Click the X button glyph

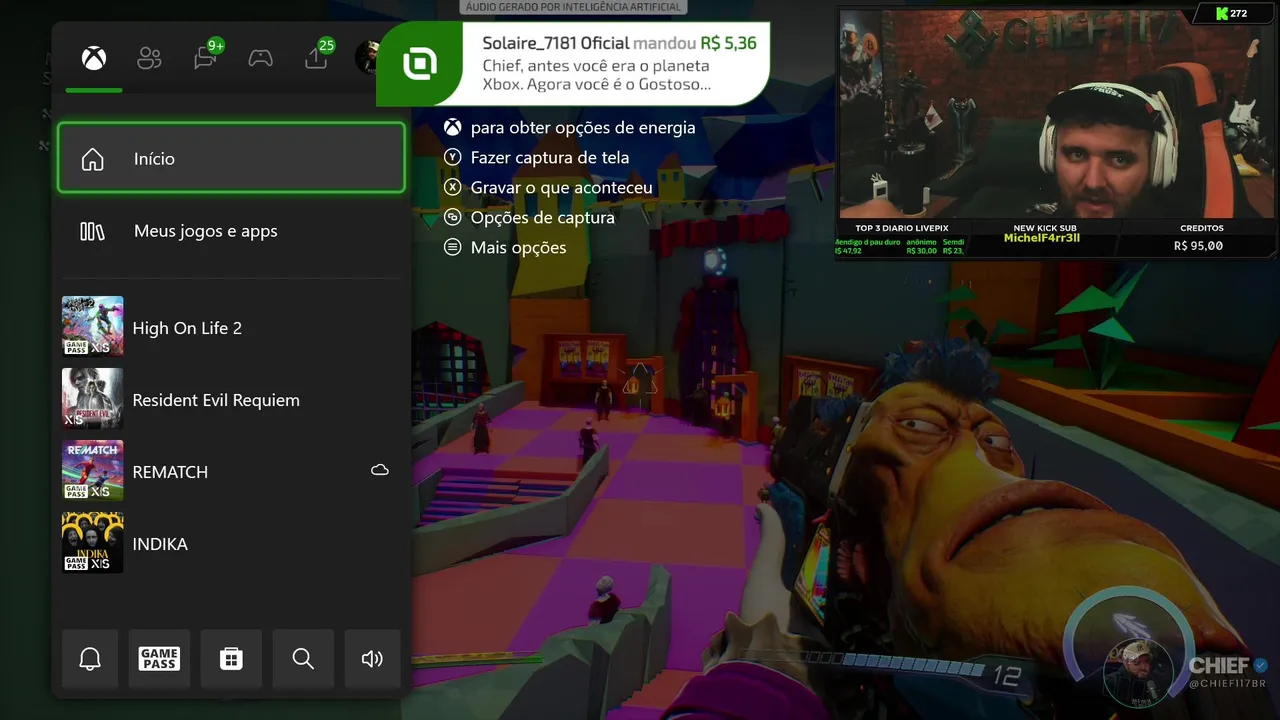453,187
